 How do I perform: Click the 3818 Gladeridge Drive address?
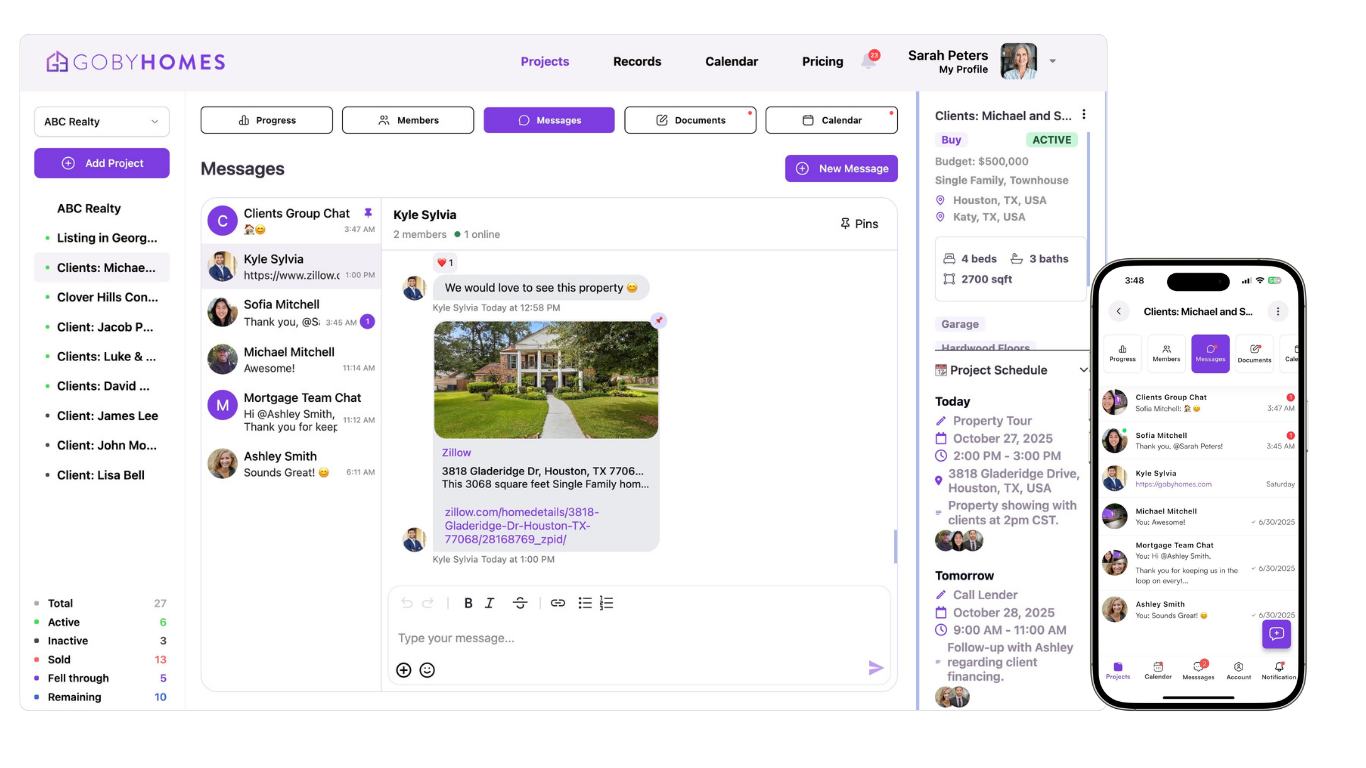click(1013, 481)
